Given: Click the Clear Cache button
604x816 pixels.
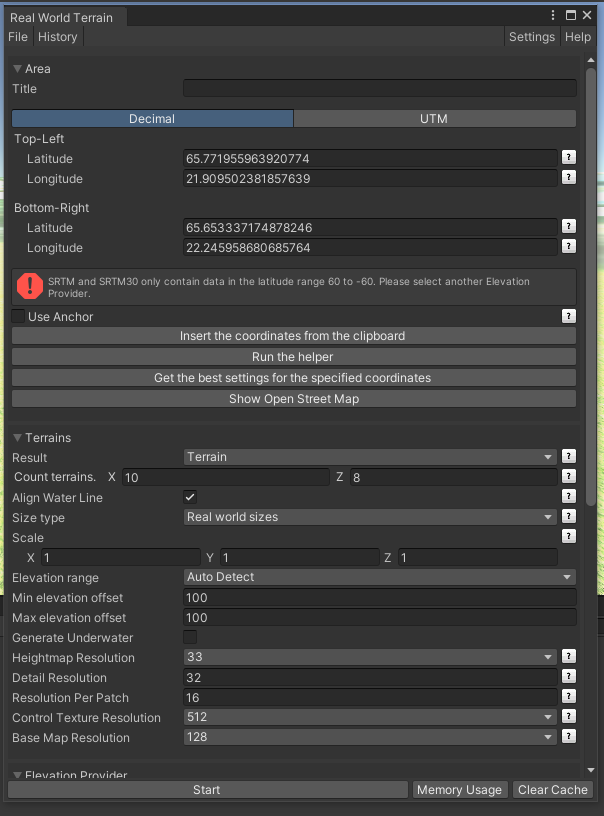Looking at the screenshot, I should [552, 789].
